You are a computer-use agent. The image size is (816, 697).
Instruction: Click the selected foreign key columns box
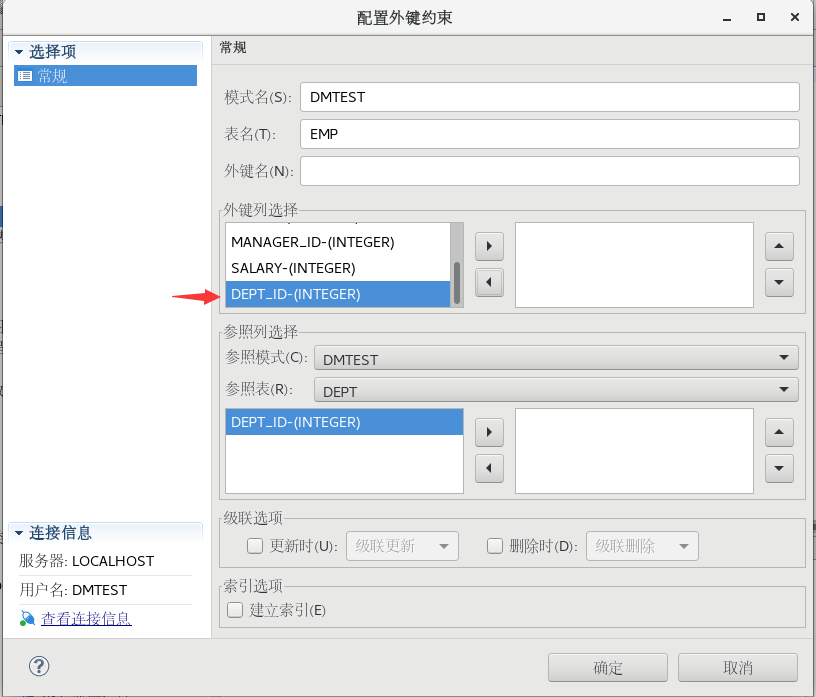pyautogui.click(x=634, y=265)
